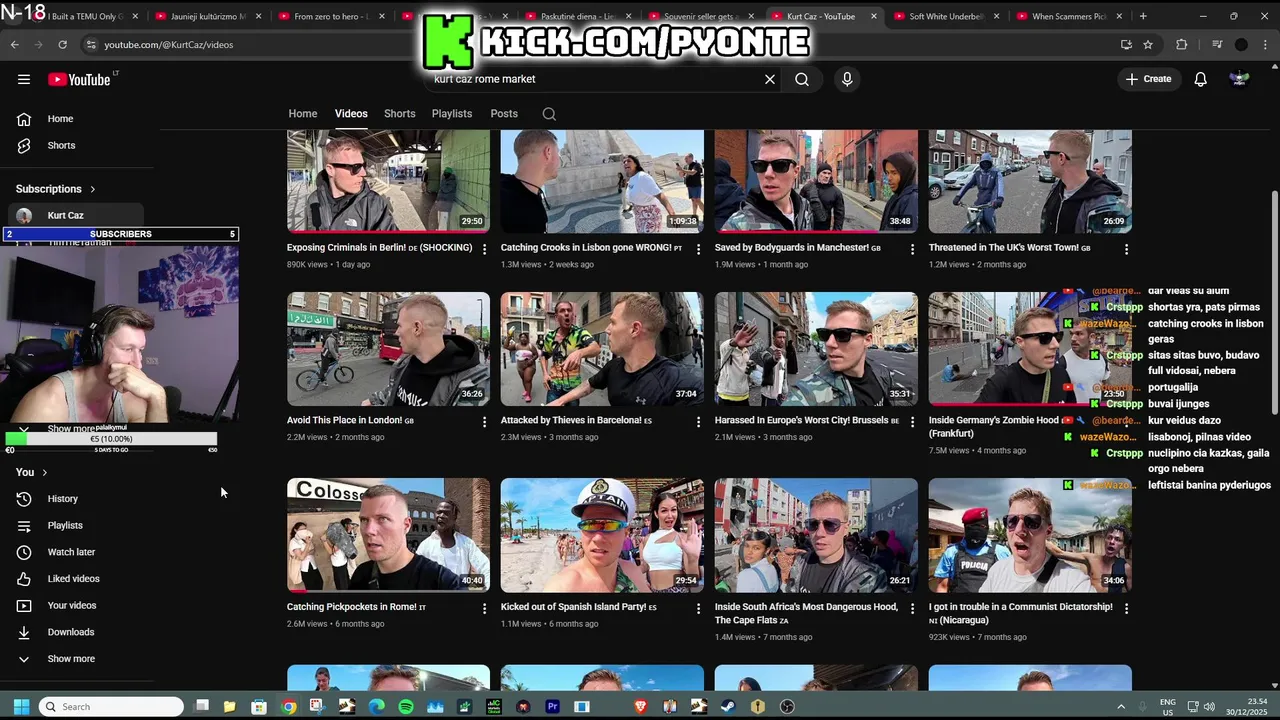Image resolution: width=1280 pixels, height=720 pixels.
Task: Open options for Catching Crooks in Lisbon video
Action: click(x=698, y=249)
